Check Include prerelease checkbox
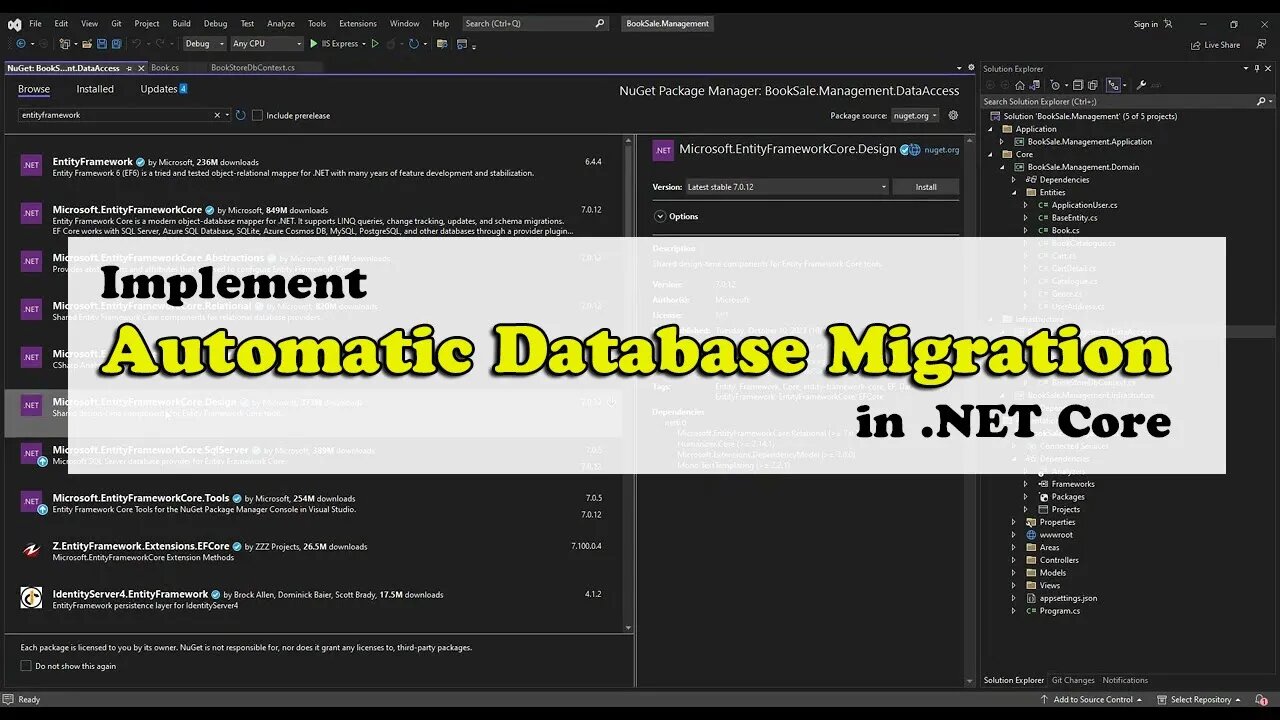Viewport: 1280px width, 720px height. pos(257,115)
